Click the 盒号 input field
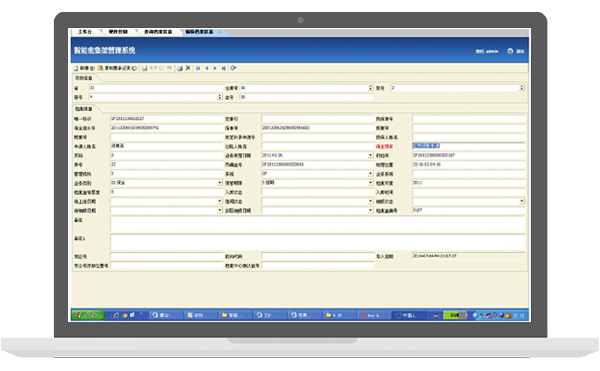This screenshot has width=600, height=371. point(307,97)
